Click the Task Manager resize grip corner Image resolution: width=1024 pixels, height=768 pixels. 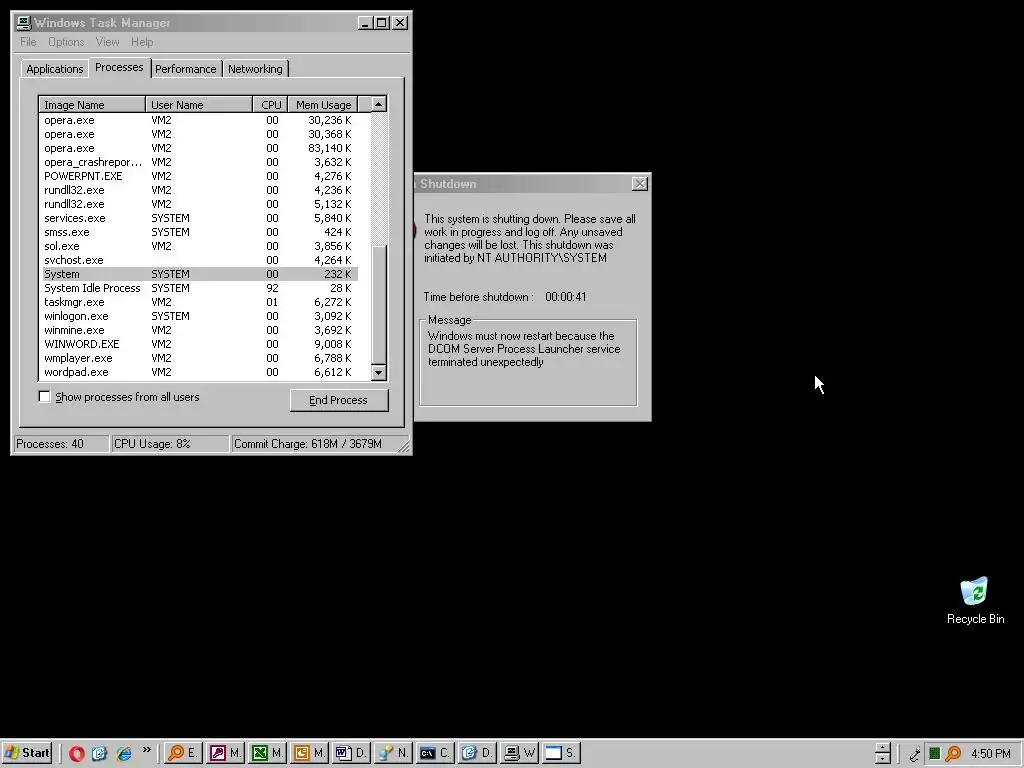tap(404, 447)
